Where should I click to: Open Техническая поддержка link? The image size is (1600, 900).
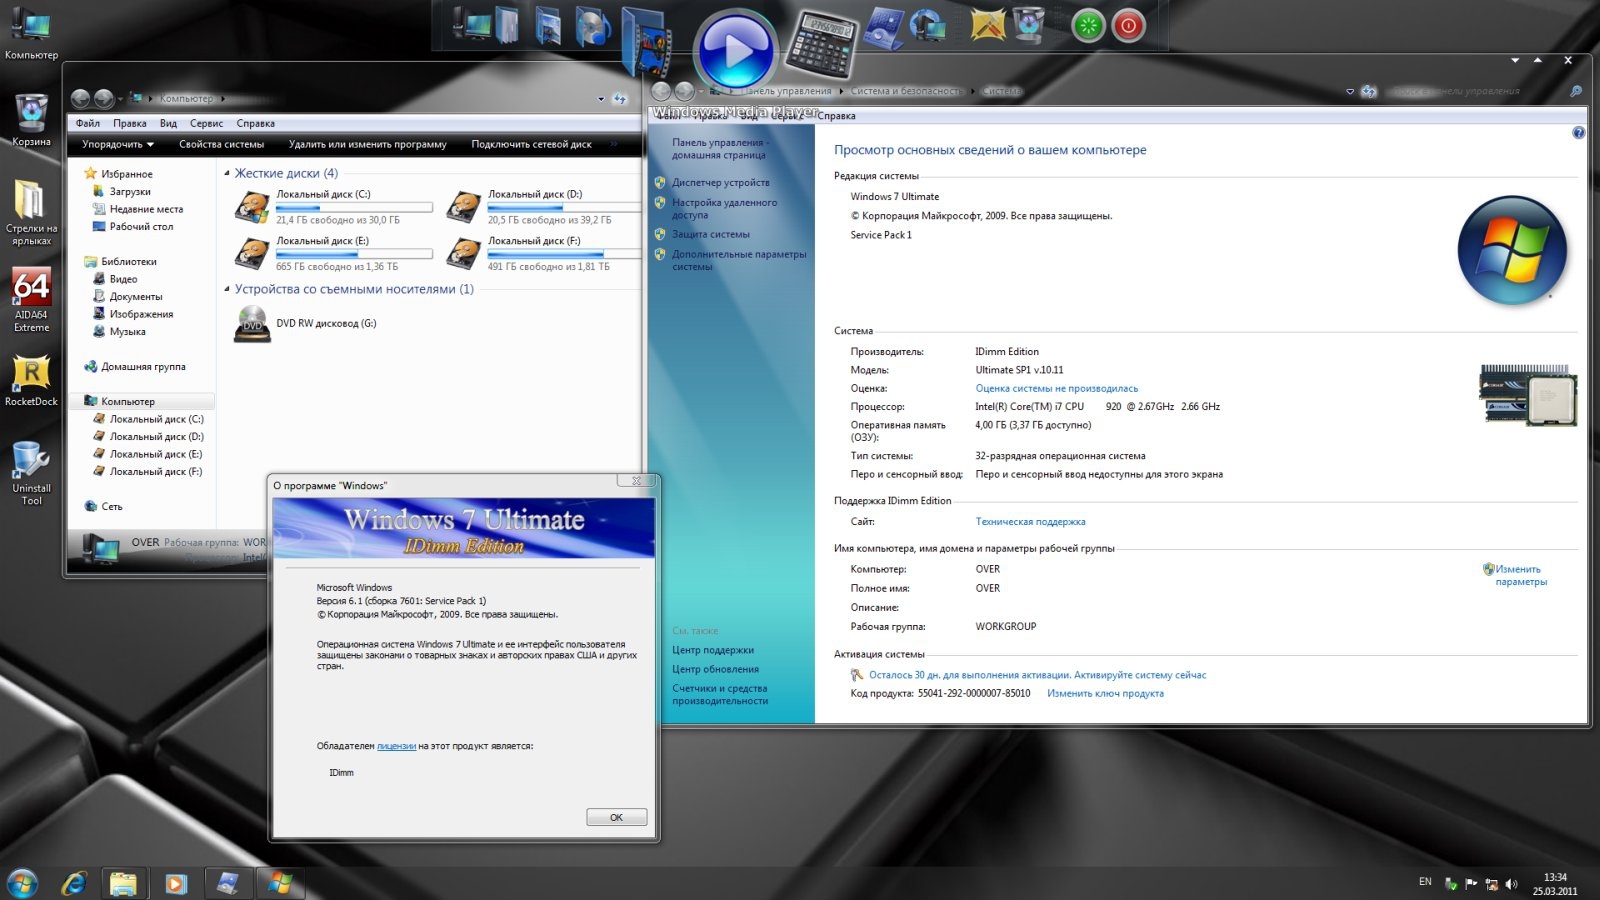click(x=1030, y=522)
